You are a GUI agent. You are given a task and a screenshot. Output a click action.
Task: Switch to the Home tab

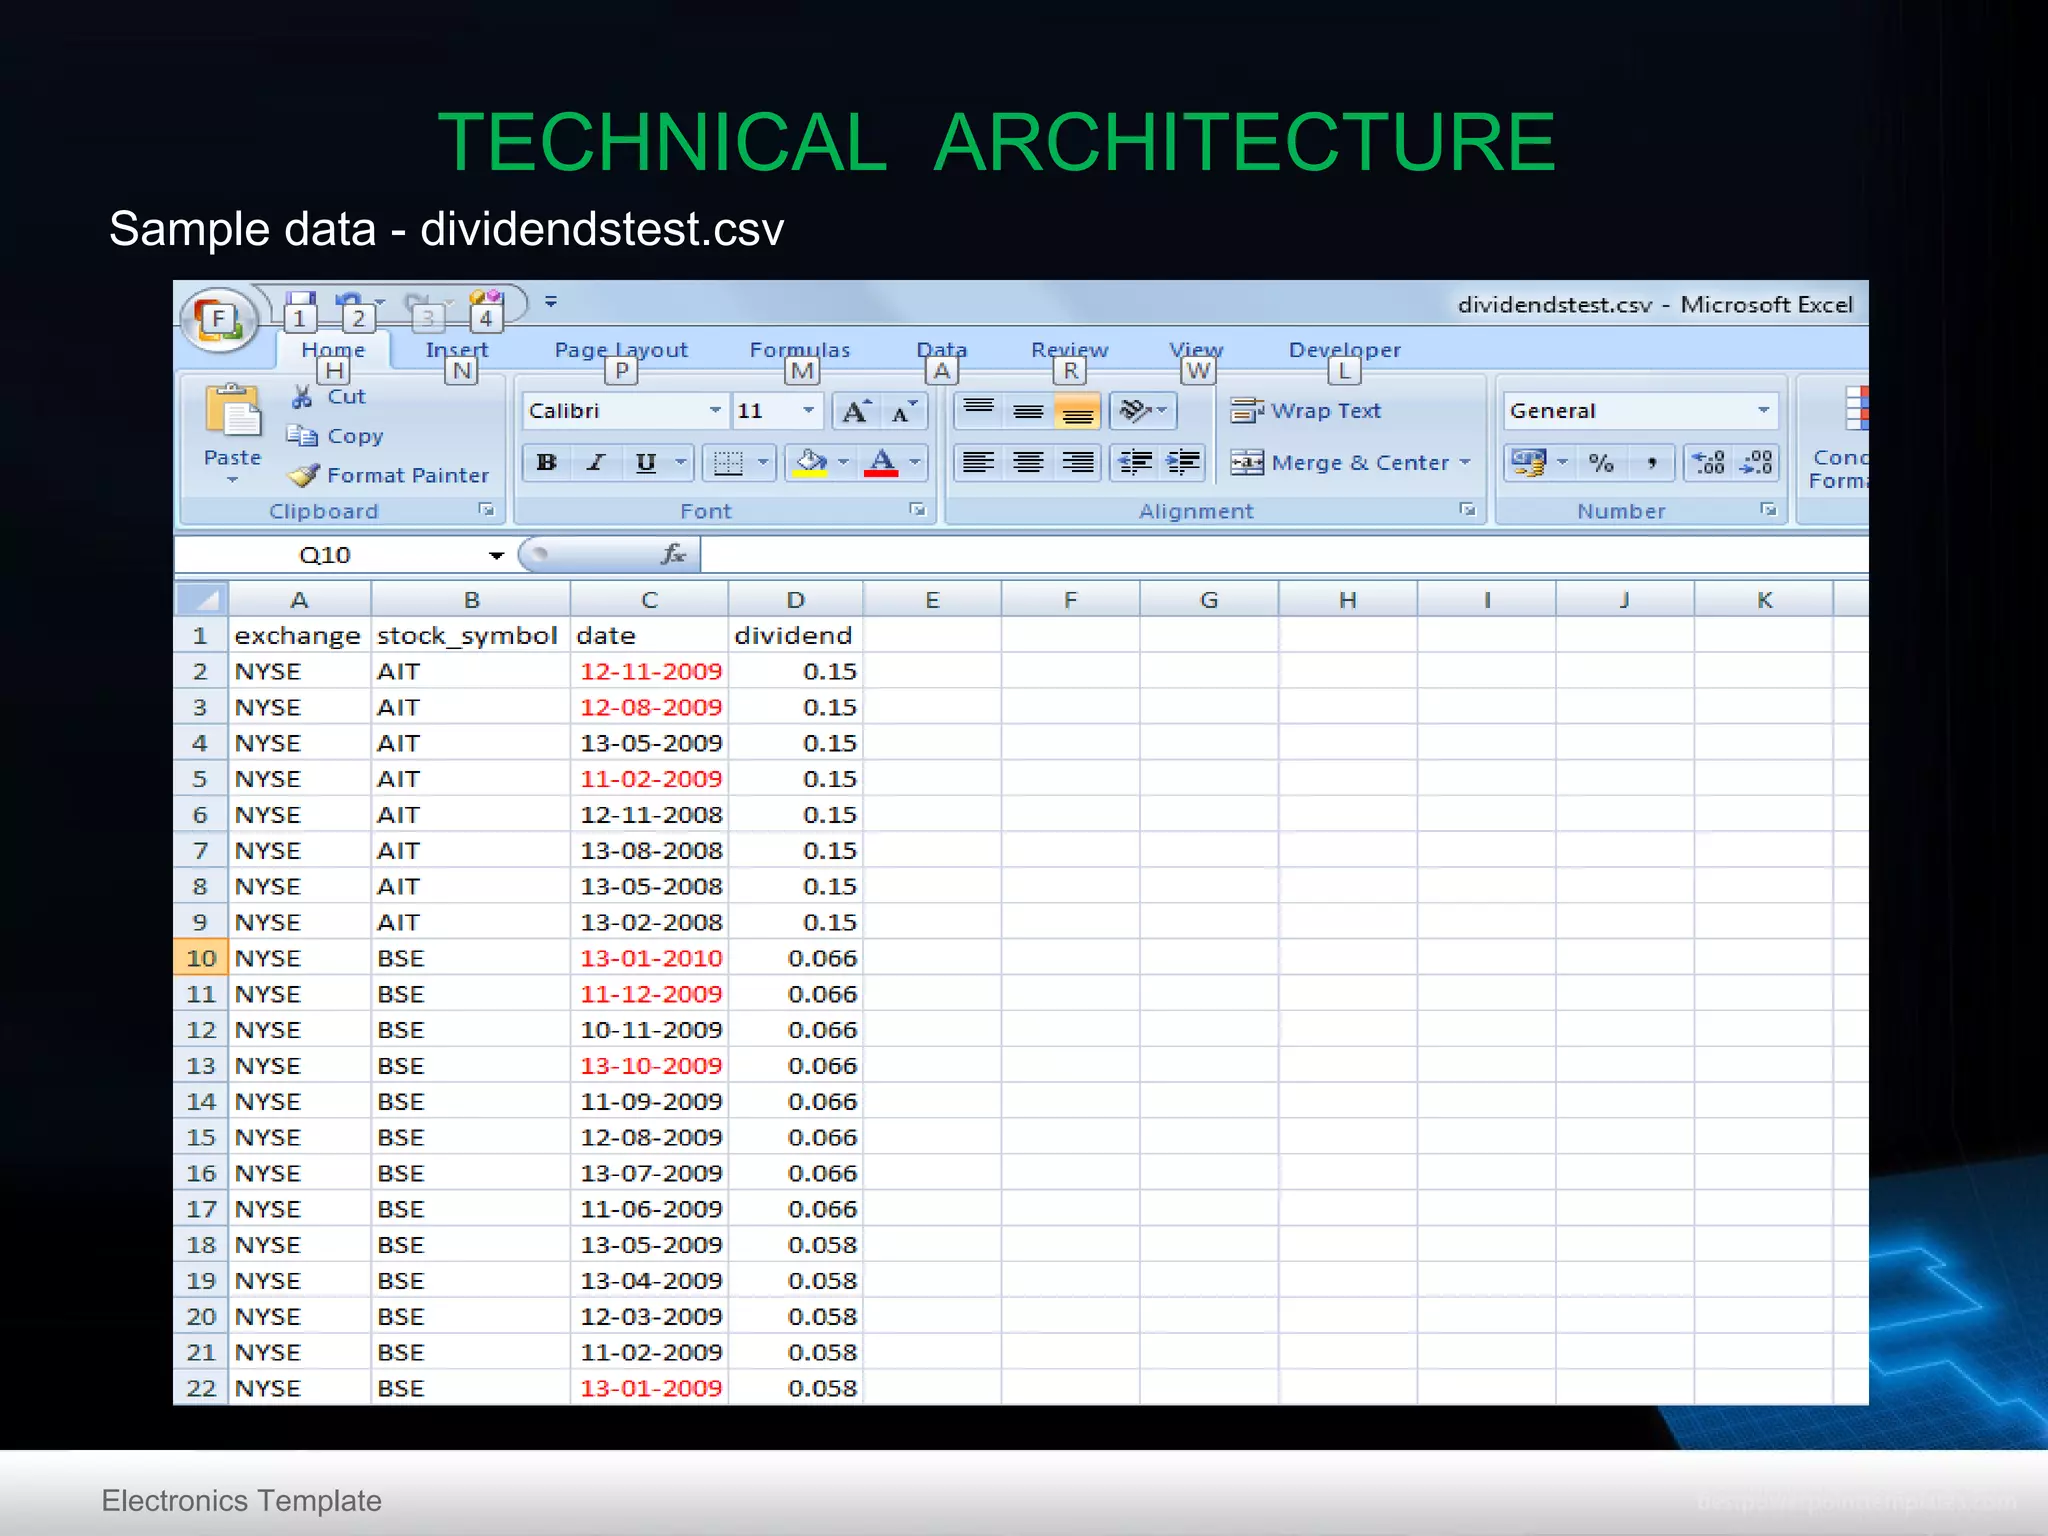333,350
